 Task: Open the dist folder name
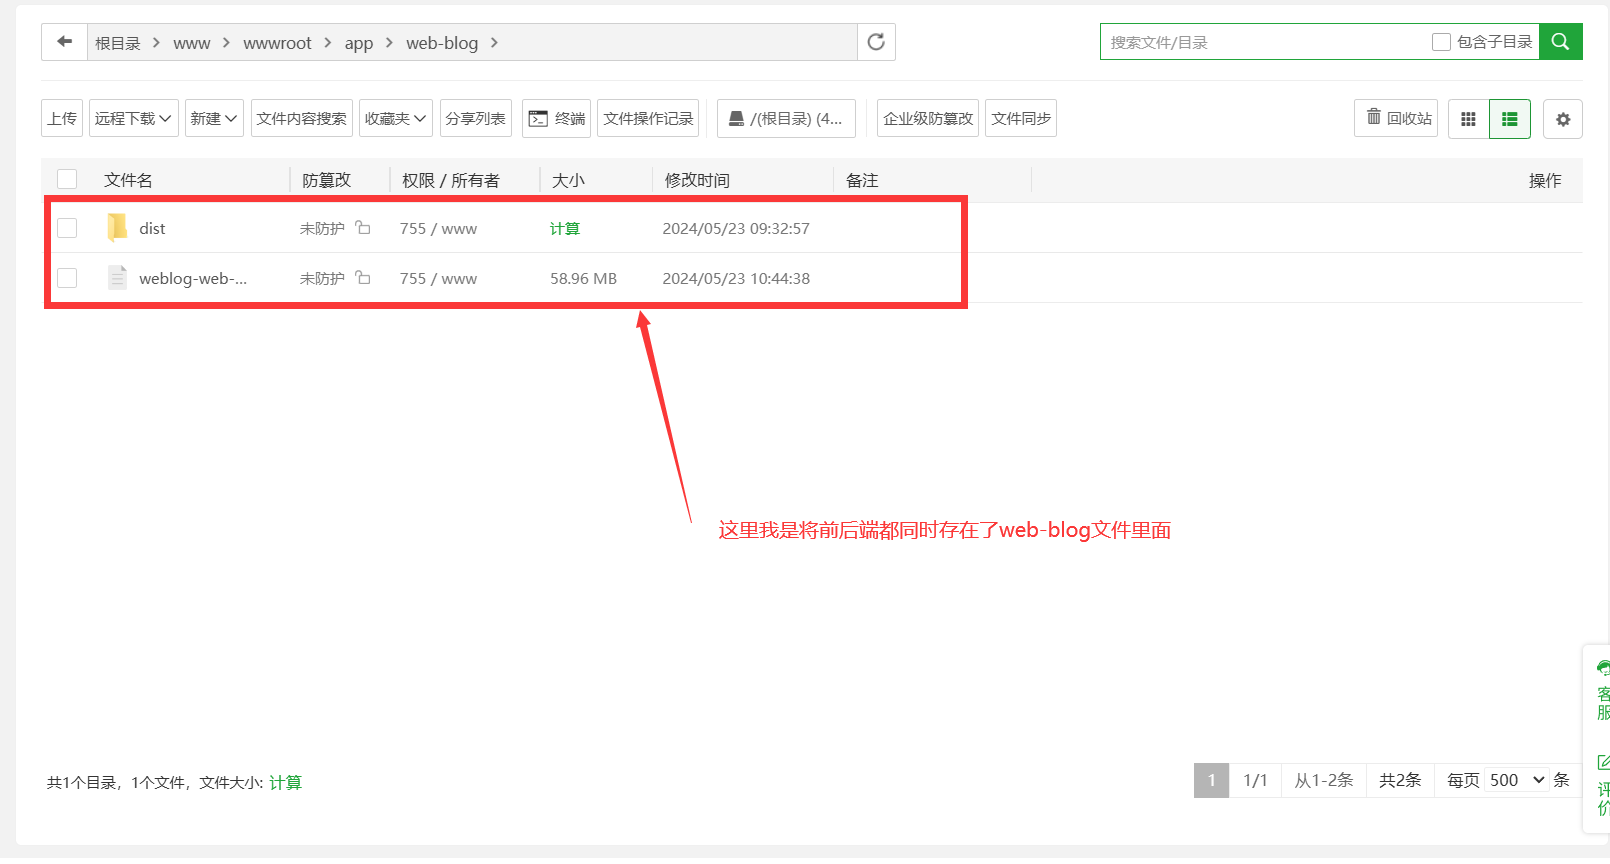point(152,228)
